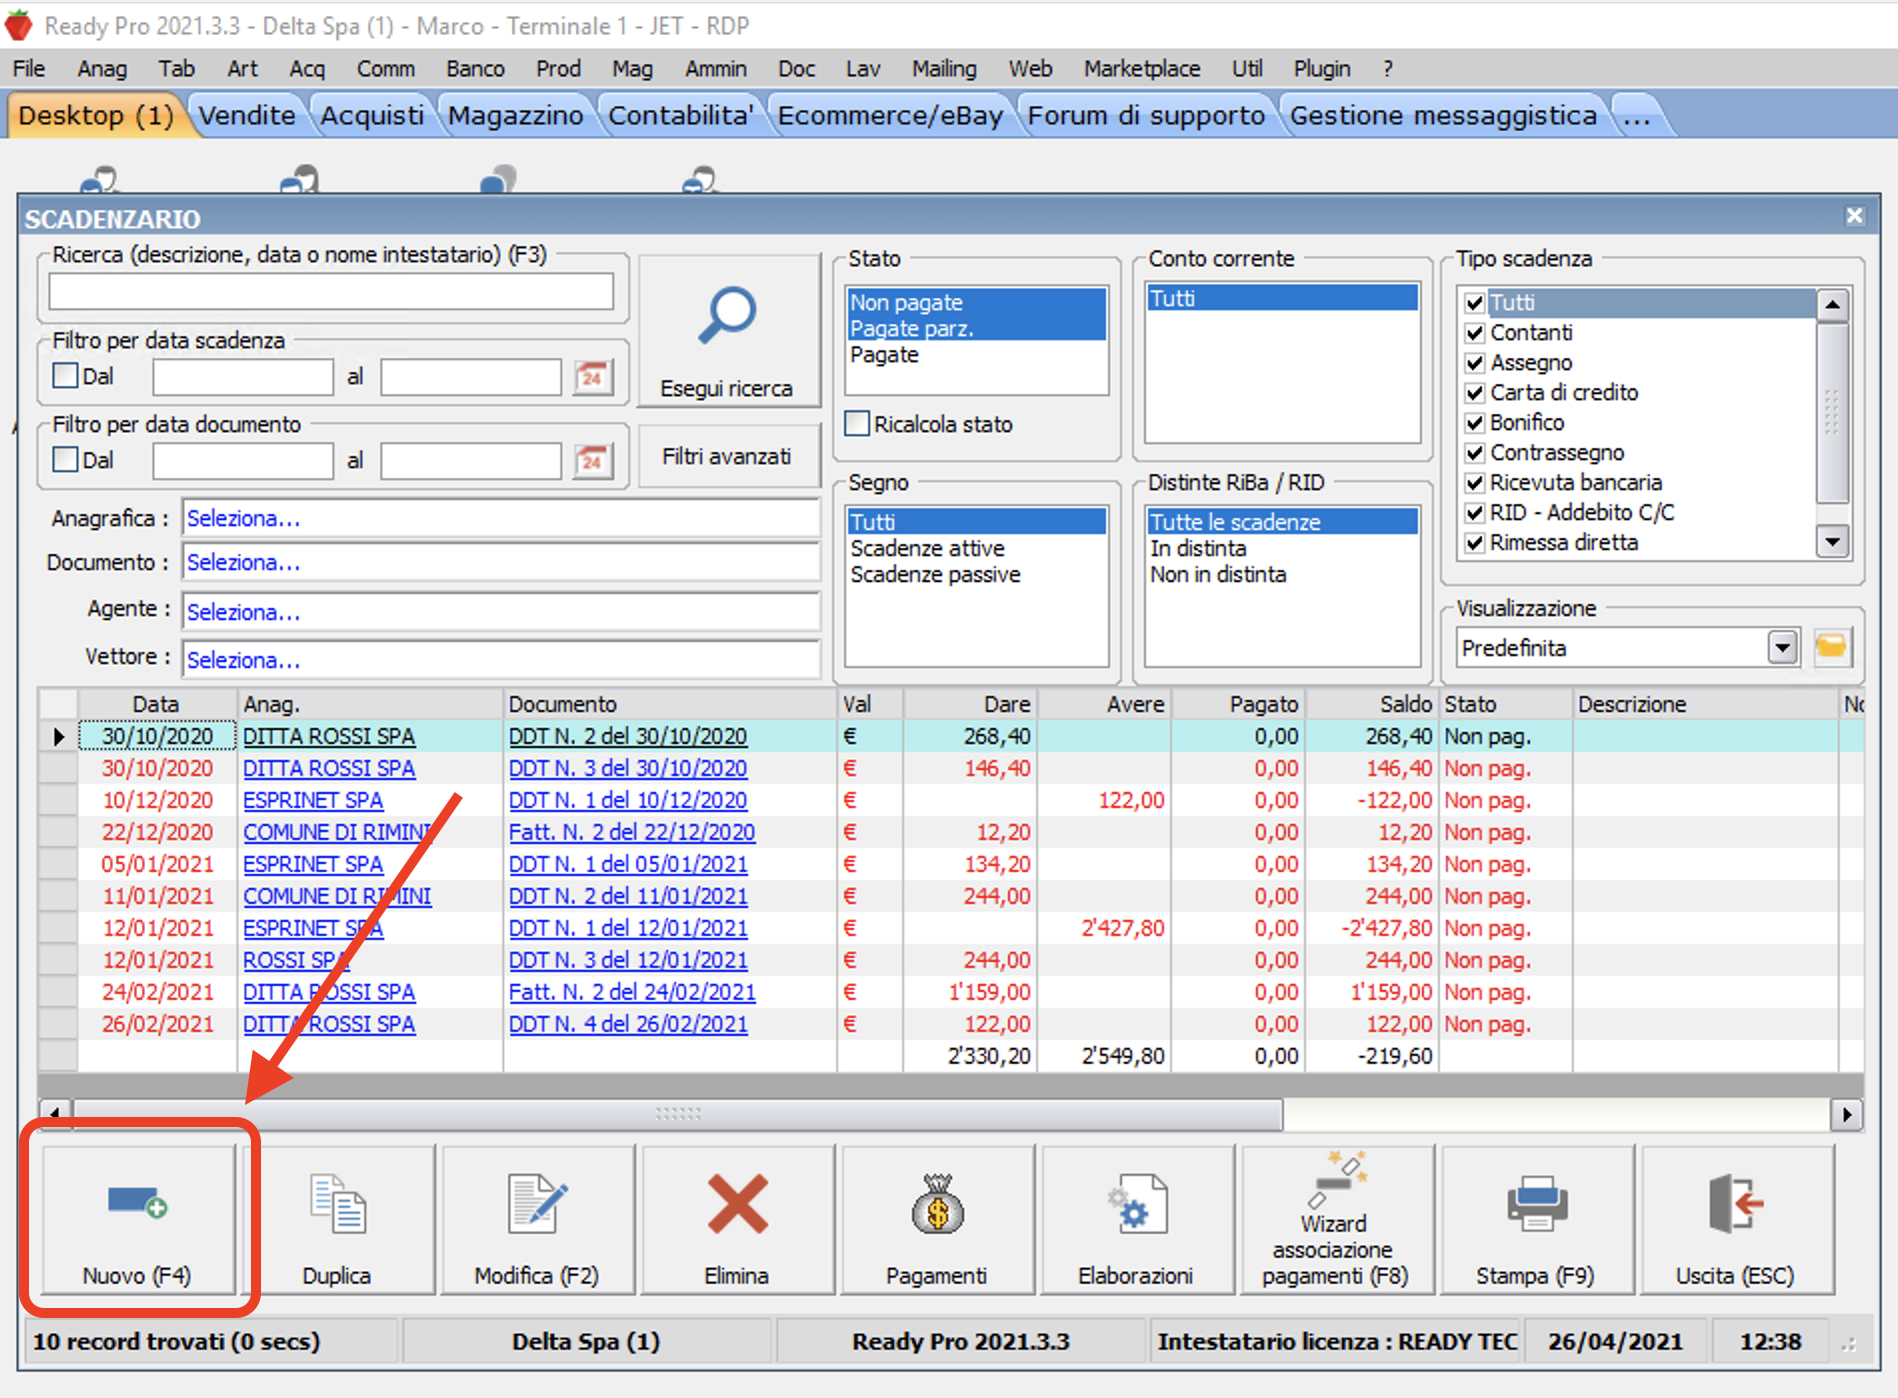Sort grid by Saldo column header

tap(1372, 704)
